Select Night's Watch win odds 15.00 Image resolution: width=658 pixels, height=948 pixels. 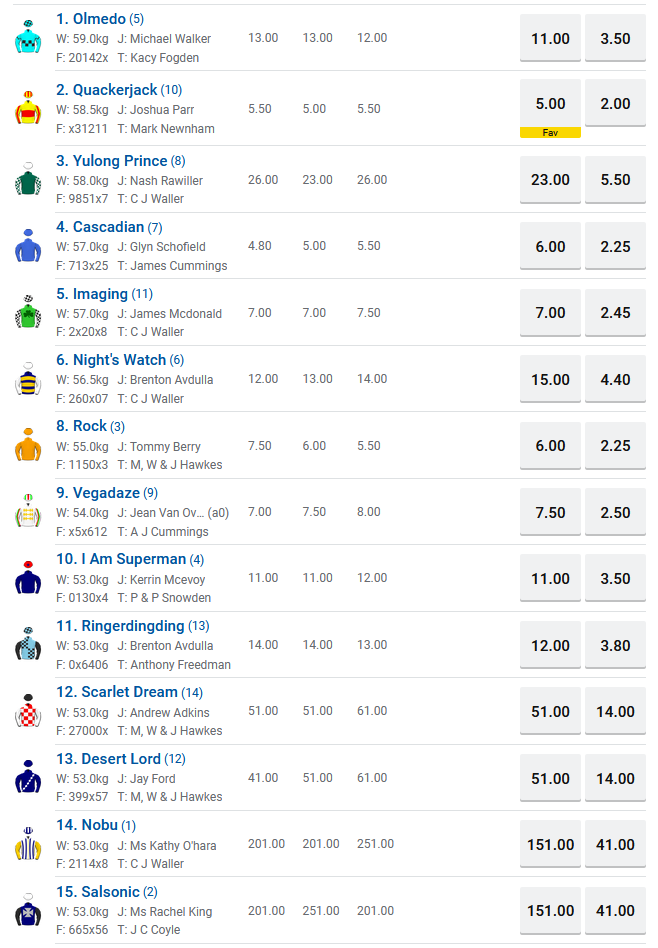(x=550, y=380)
